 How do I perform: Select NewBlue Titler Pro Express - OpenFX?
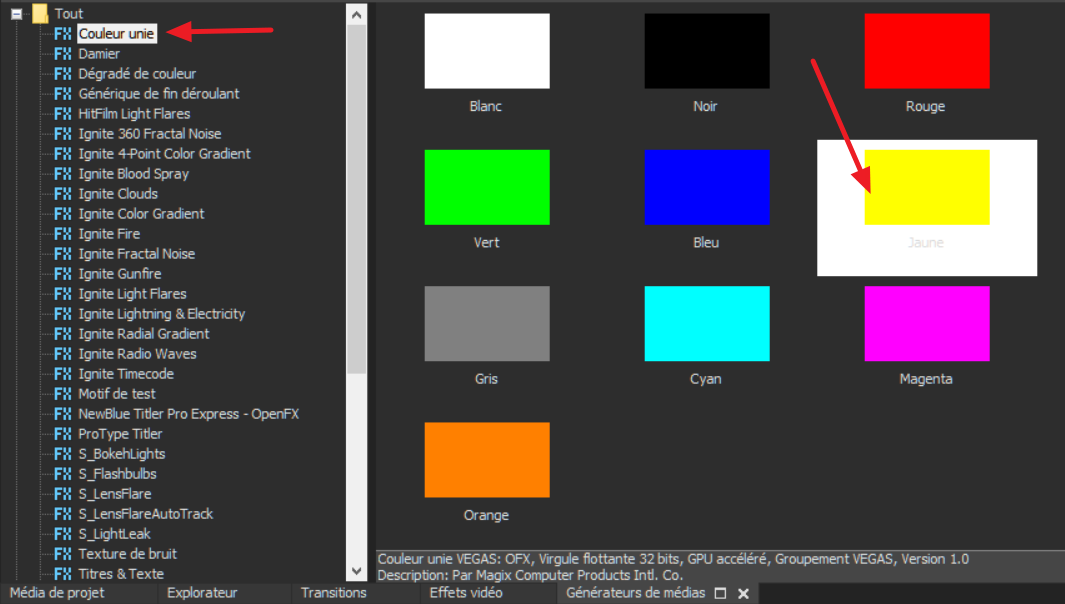(189, 414)
